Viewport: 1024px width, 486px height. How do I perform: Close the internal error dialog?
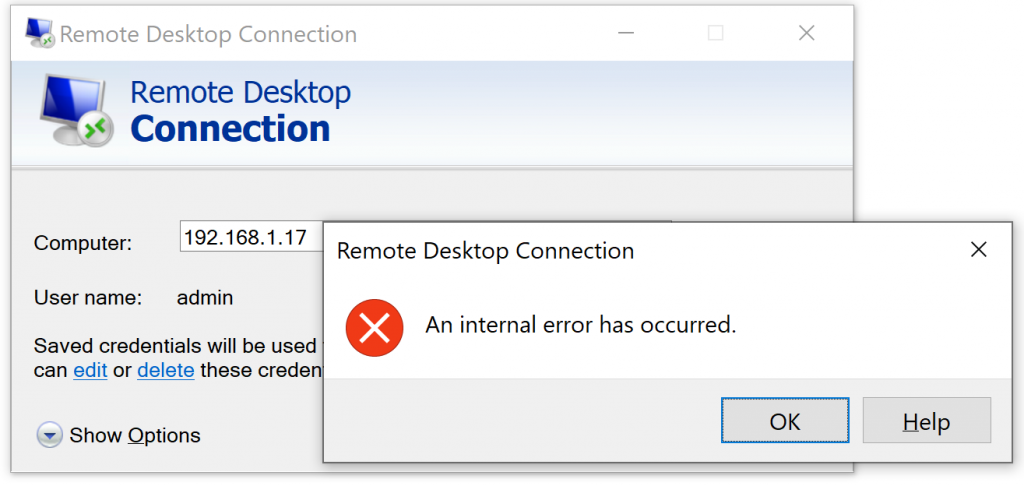978,249
